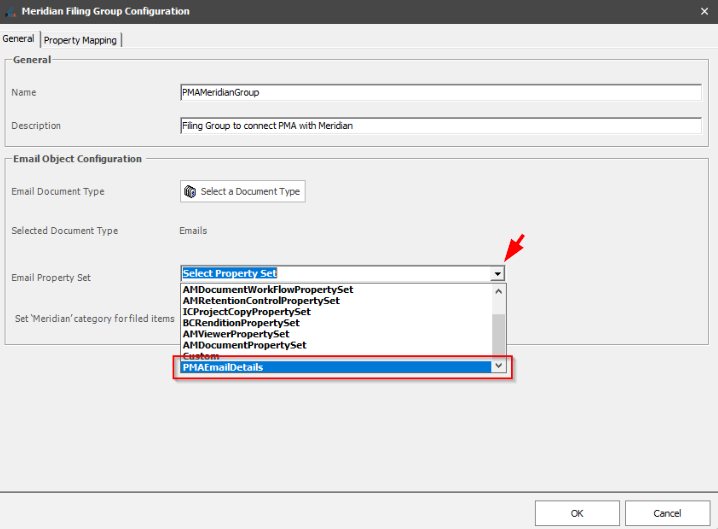The width and height of the screenshot is (718, 529).
Task: Select the General tab
Action: (18, 39)
